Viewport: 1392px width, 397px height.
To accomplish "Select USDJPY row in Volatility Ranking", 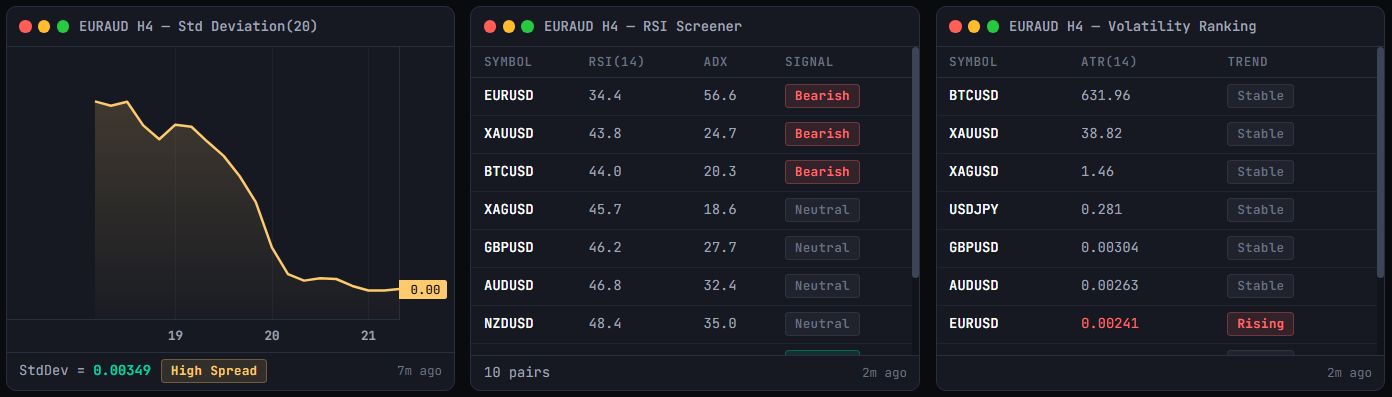I will click(1156, 210).
